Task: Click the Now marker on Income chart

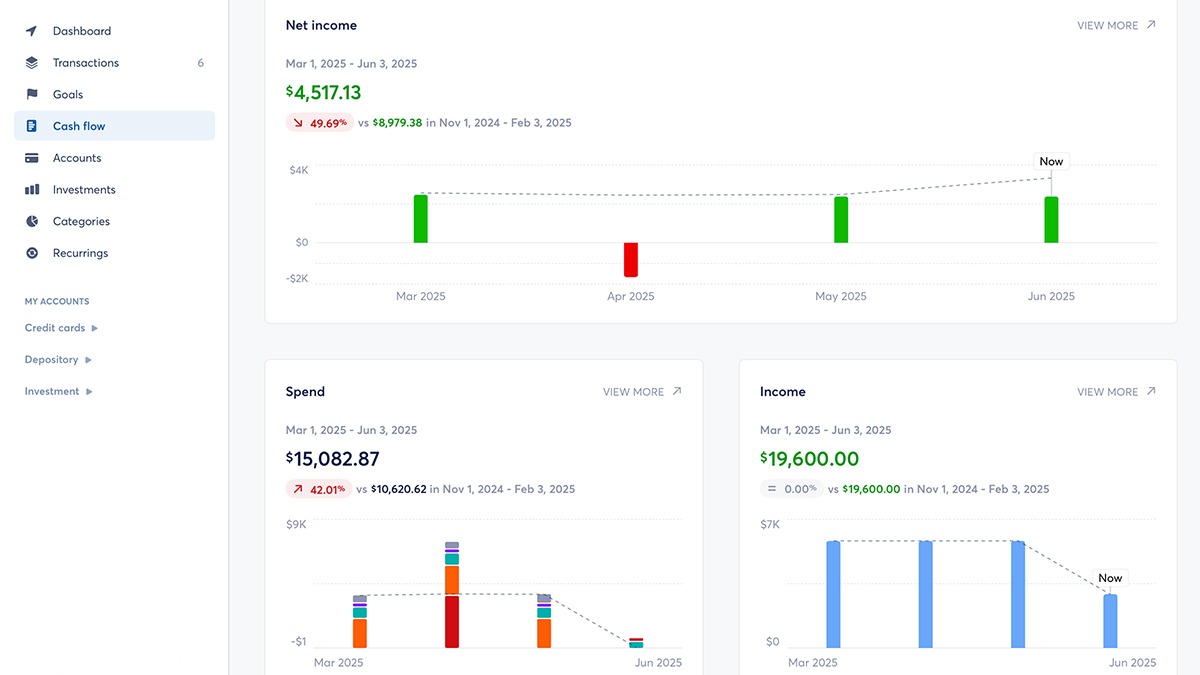Action: point(1110,578)
